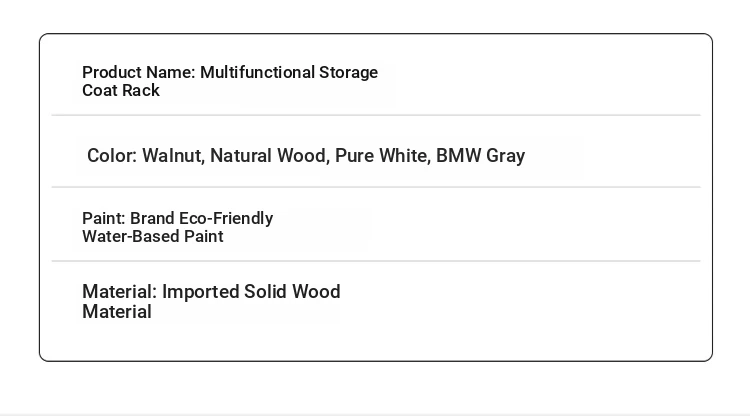Click the word "Wood" in the Material row

point(316,292)
